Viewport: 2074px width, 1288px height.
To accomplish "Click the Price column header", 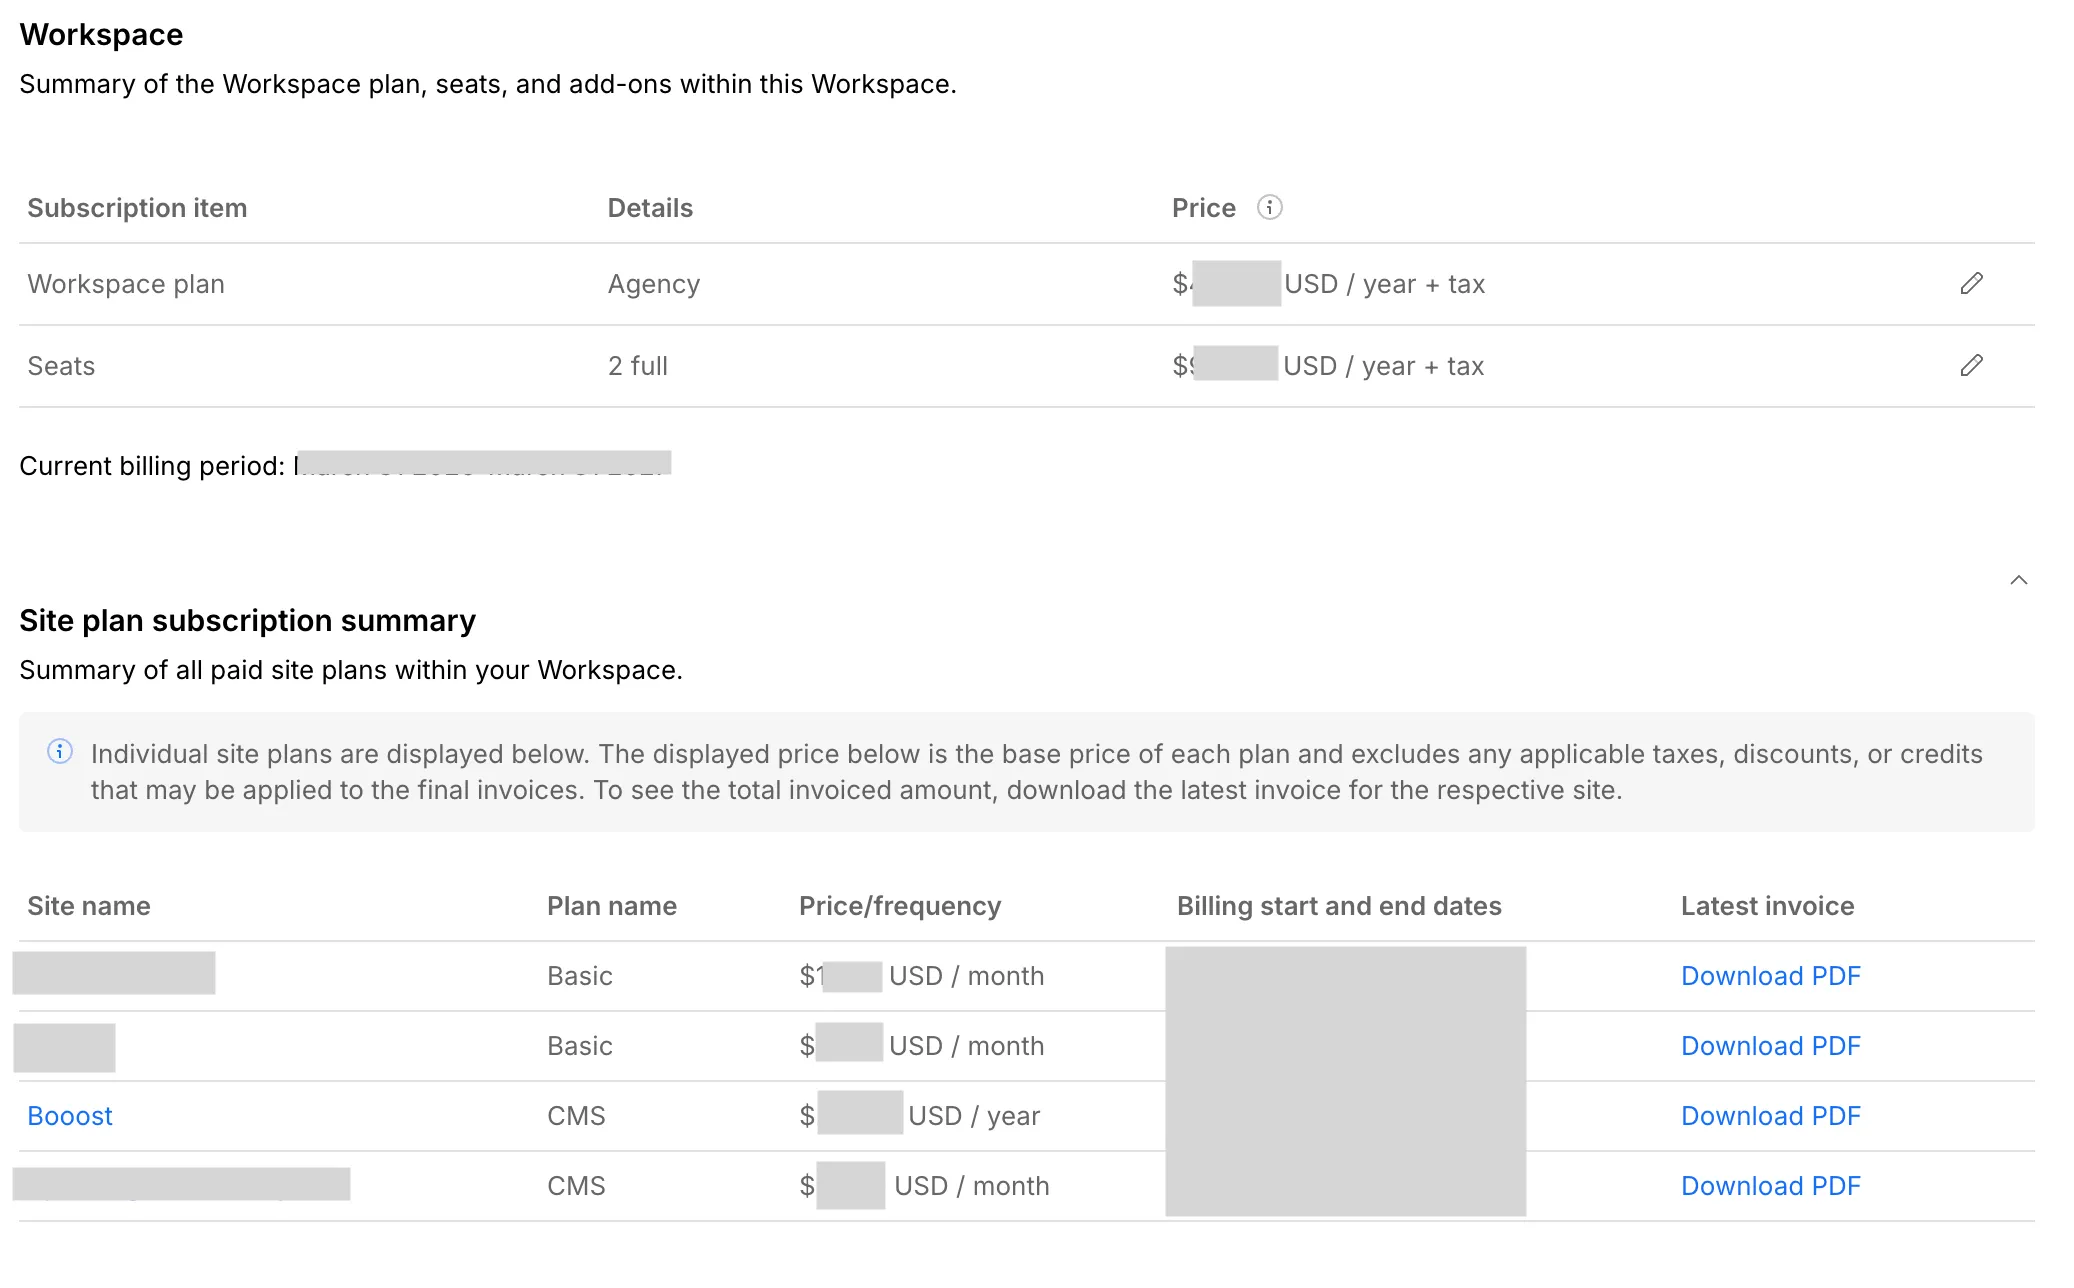I will pos(1204,208).
